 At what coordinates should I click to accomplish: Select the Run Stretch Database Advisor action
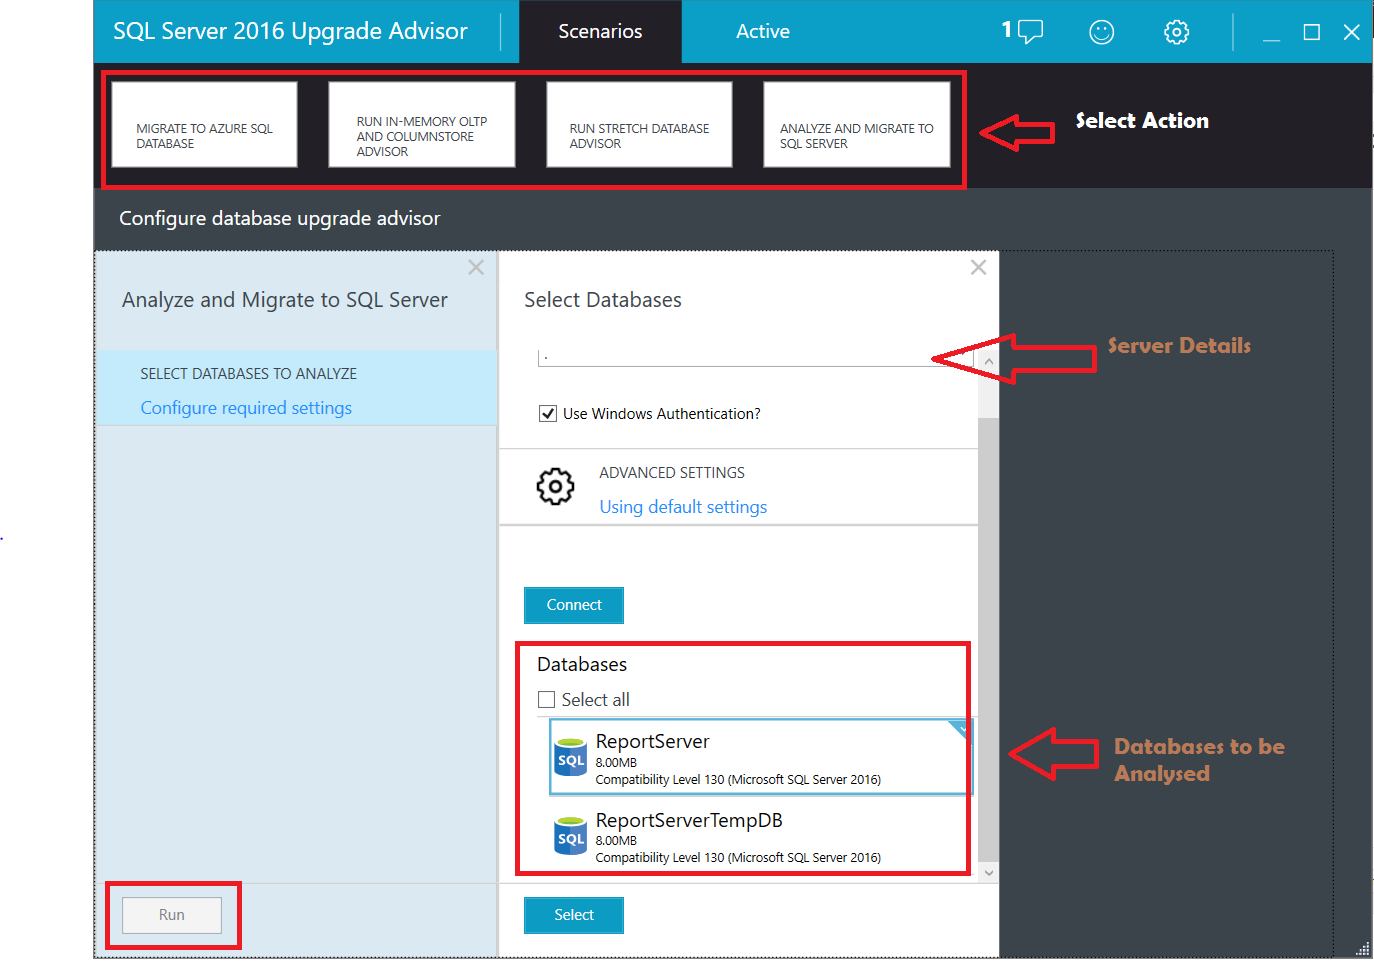[x=639, y=124]
